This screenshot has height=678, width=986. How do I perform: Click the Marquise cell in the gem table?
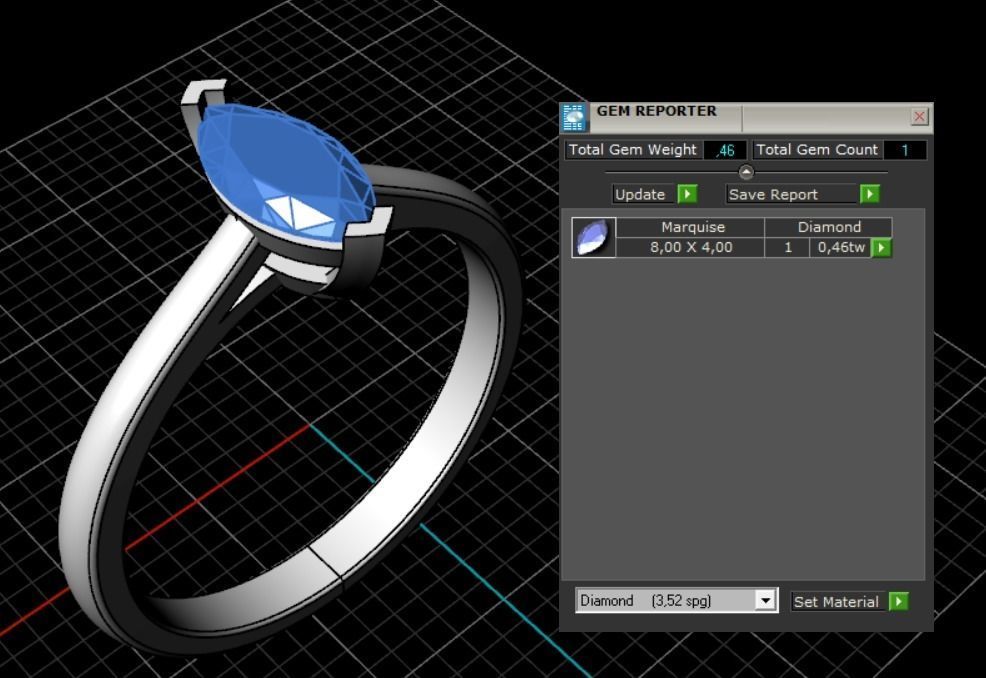(x=690, y=227)
